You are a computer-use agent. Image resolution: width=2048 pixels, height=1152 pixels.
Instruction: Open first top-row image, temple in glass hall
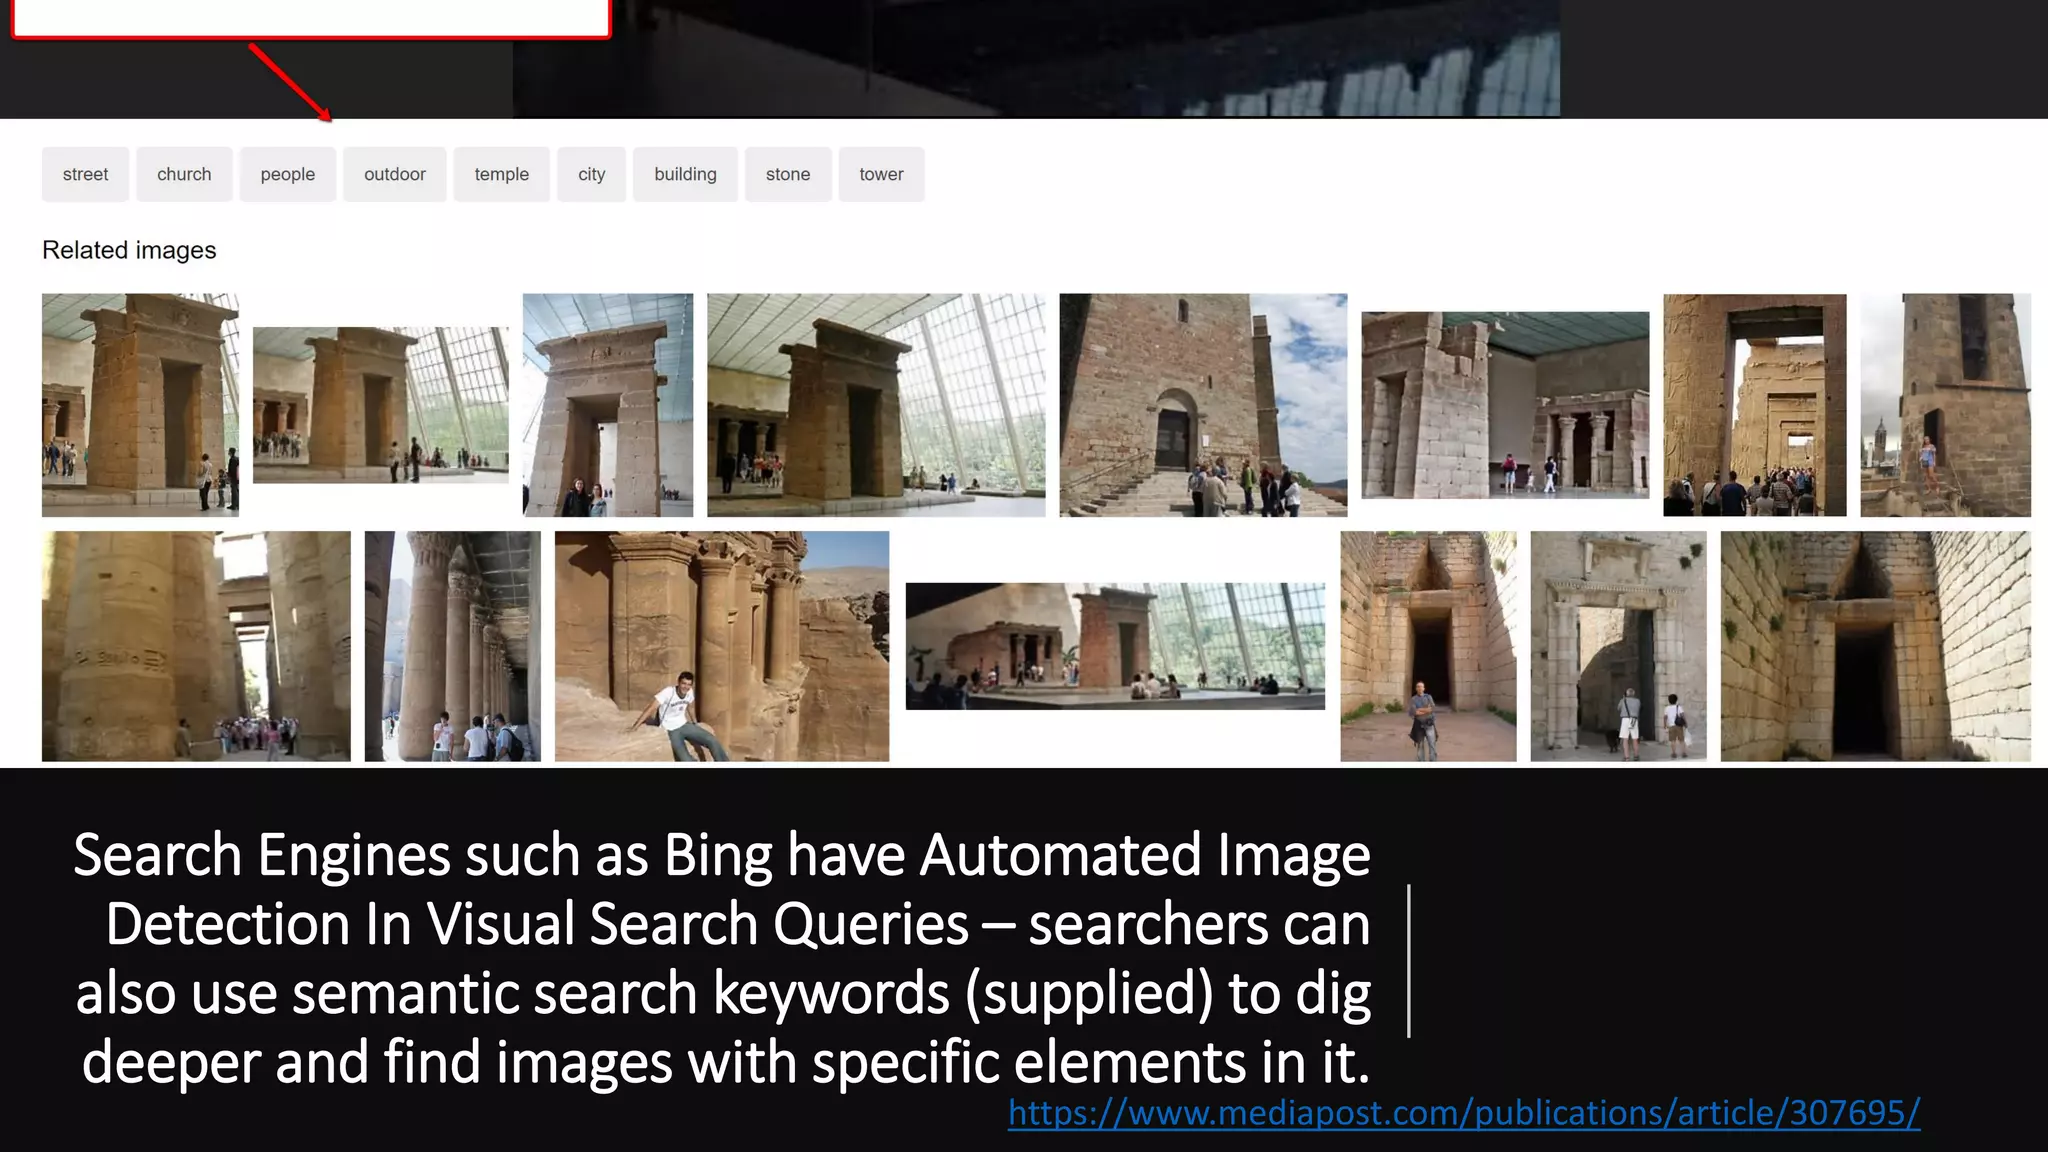coord(140,405)
